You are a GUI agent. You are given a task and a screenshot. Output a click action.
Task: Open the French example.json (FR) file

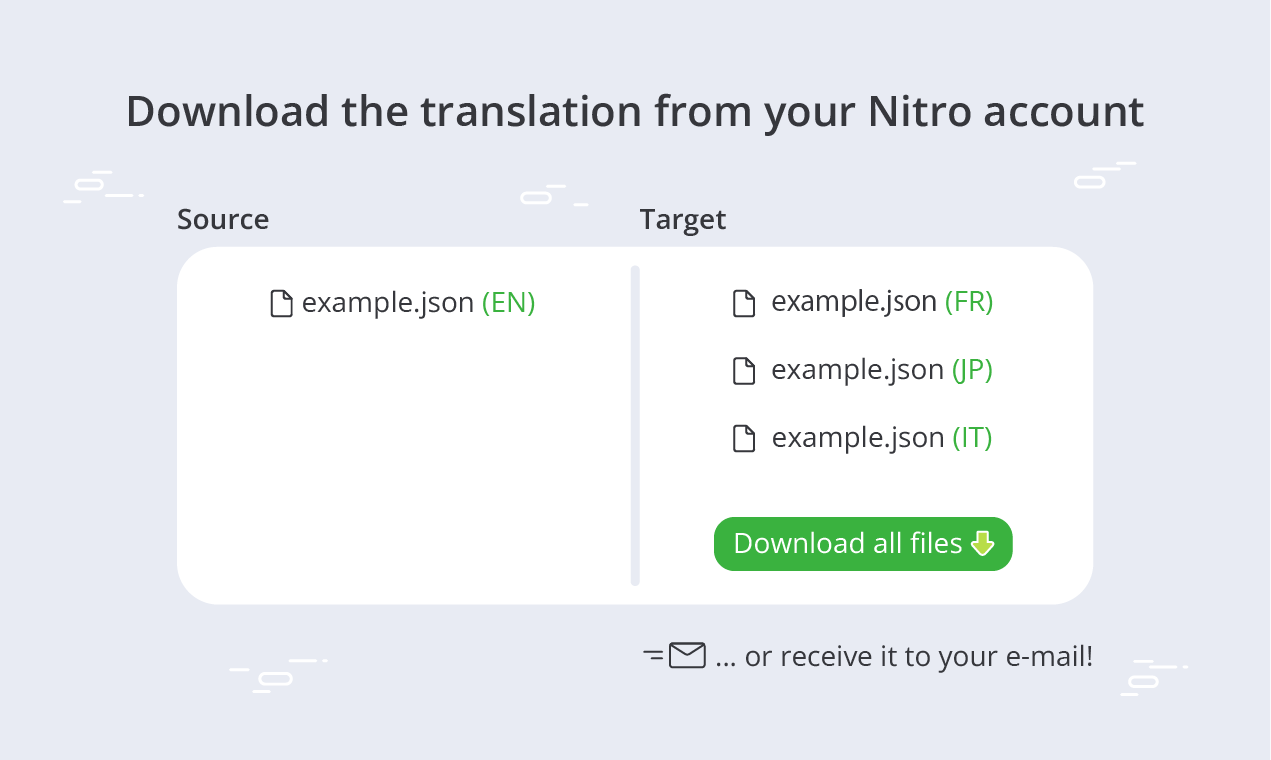863,302
